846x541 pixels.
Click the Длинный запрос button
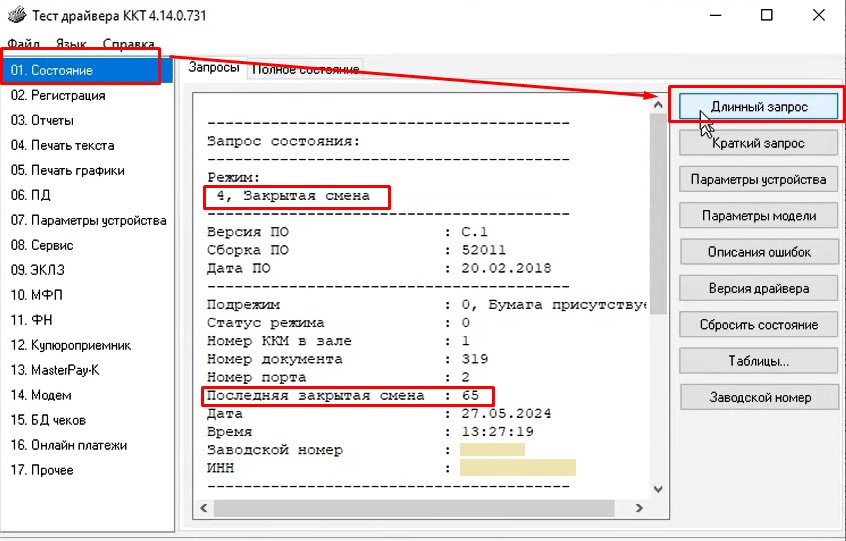tap(758, 106)
